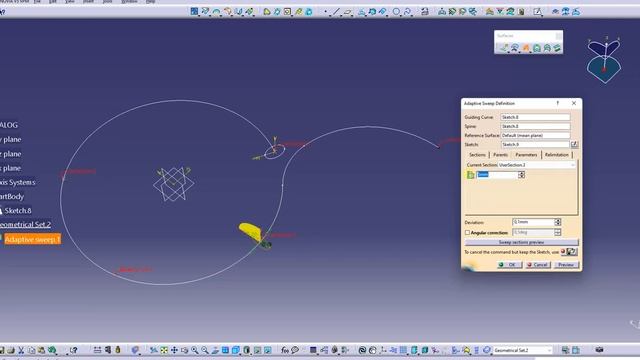640x360 pixels.
Task: Switch to the Relimitation tab
Action: [x=557, y=155]
